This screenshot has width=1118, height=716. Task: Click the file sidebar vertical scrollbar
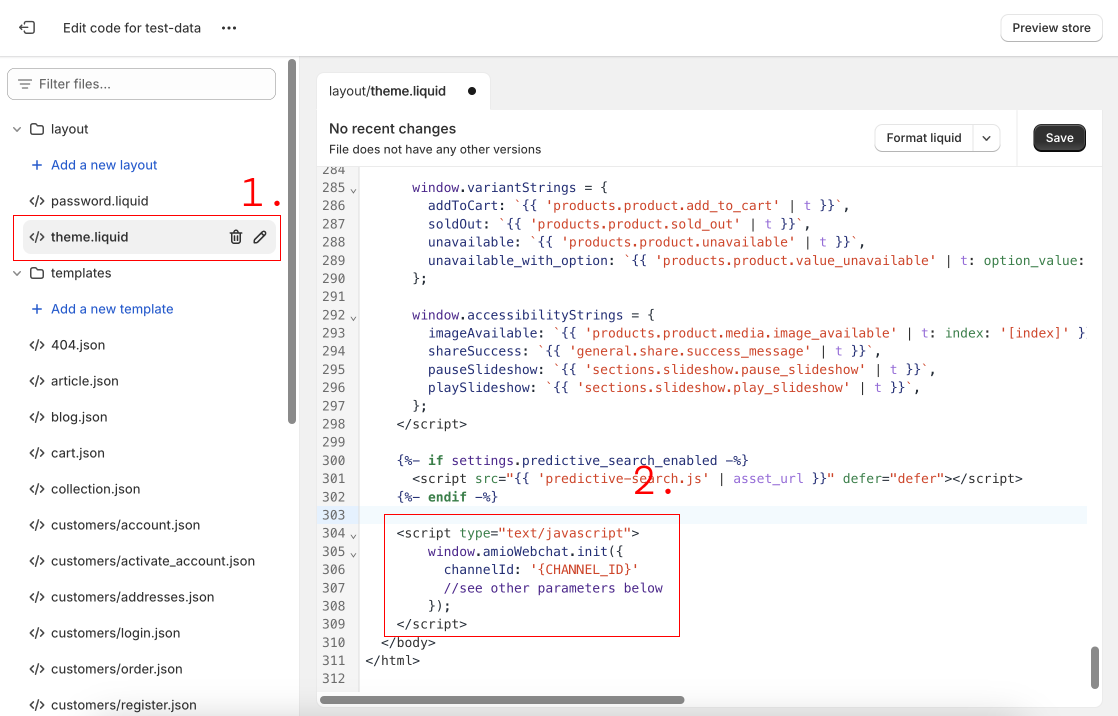click(292, 242)
